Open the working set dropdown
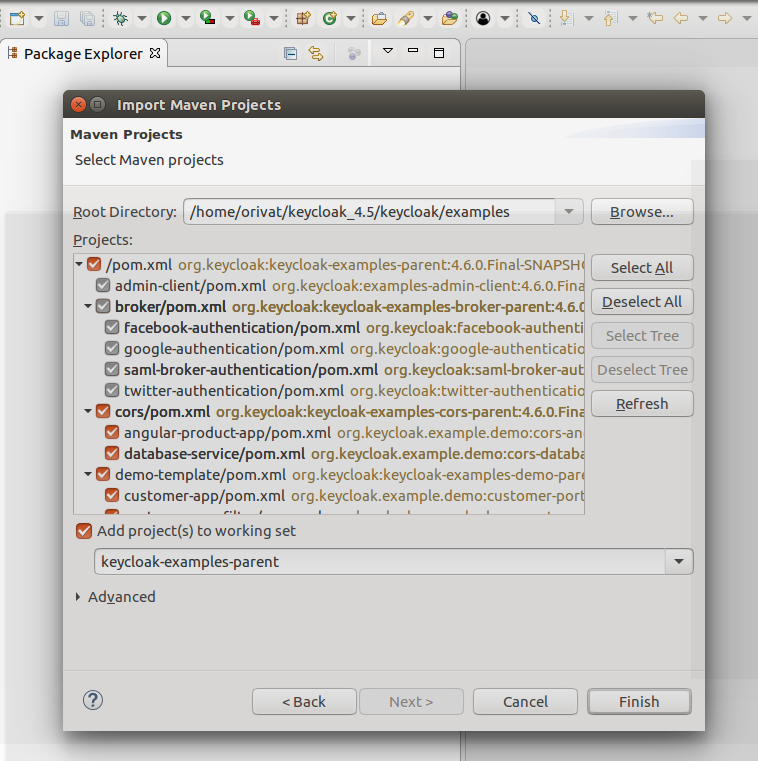 pos(680,562)
